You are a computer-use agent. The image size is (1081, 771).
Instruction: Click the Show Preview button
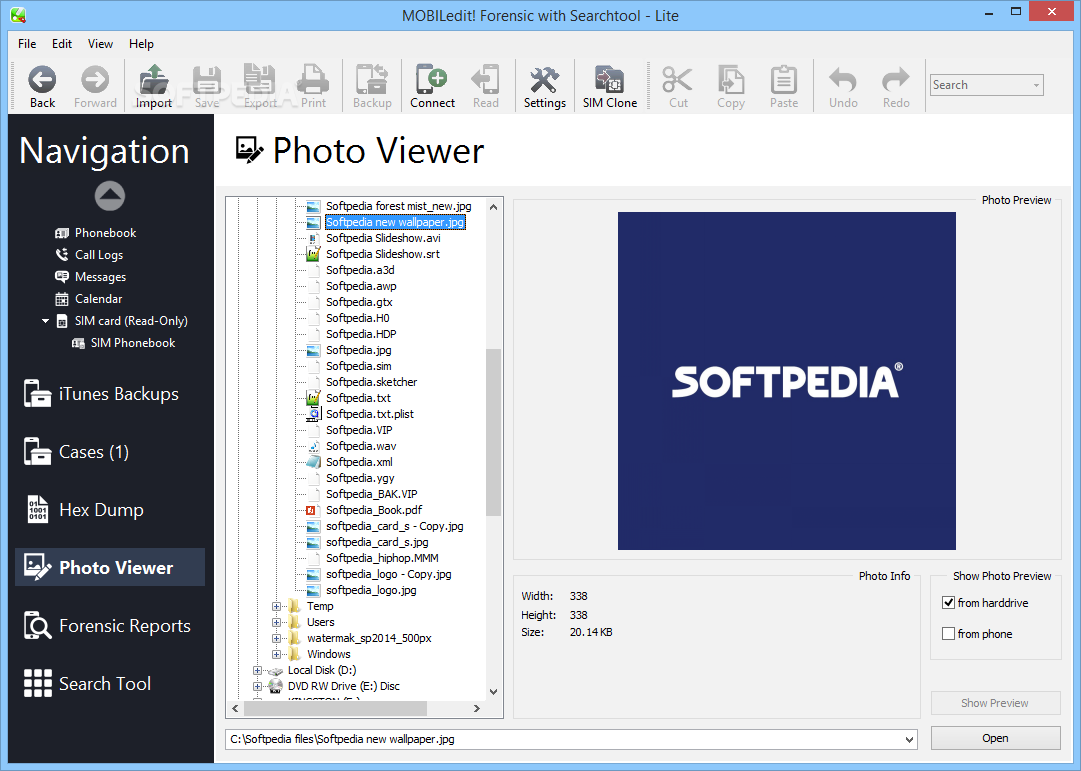coord(996,703)
